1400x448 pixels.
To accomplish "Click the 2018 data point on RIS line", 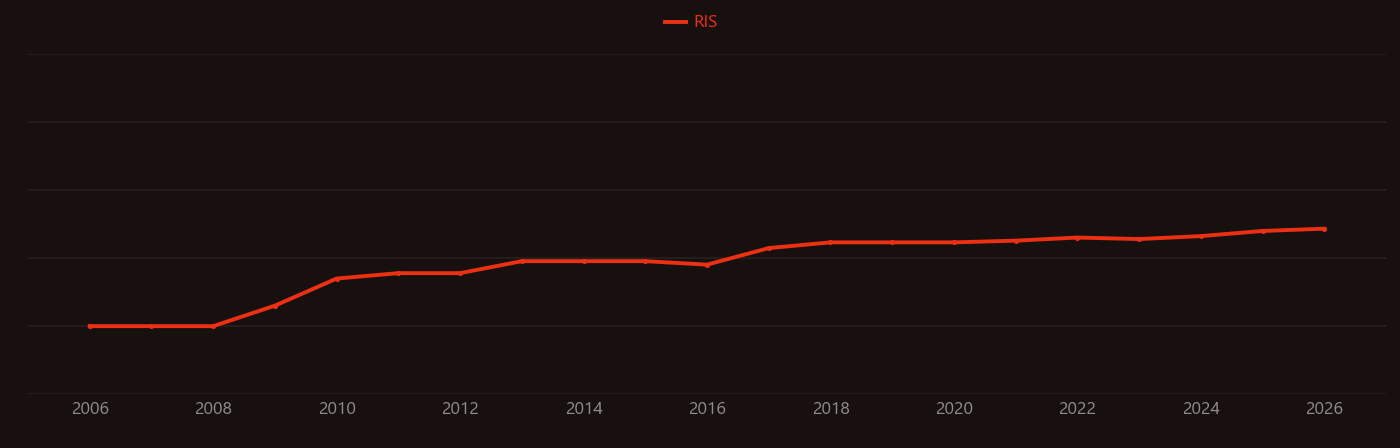I will [x=831, y=242].
